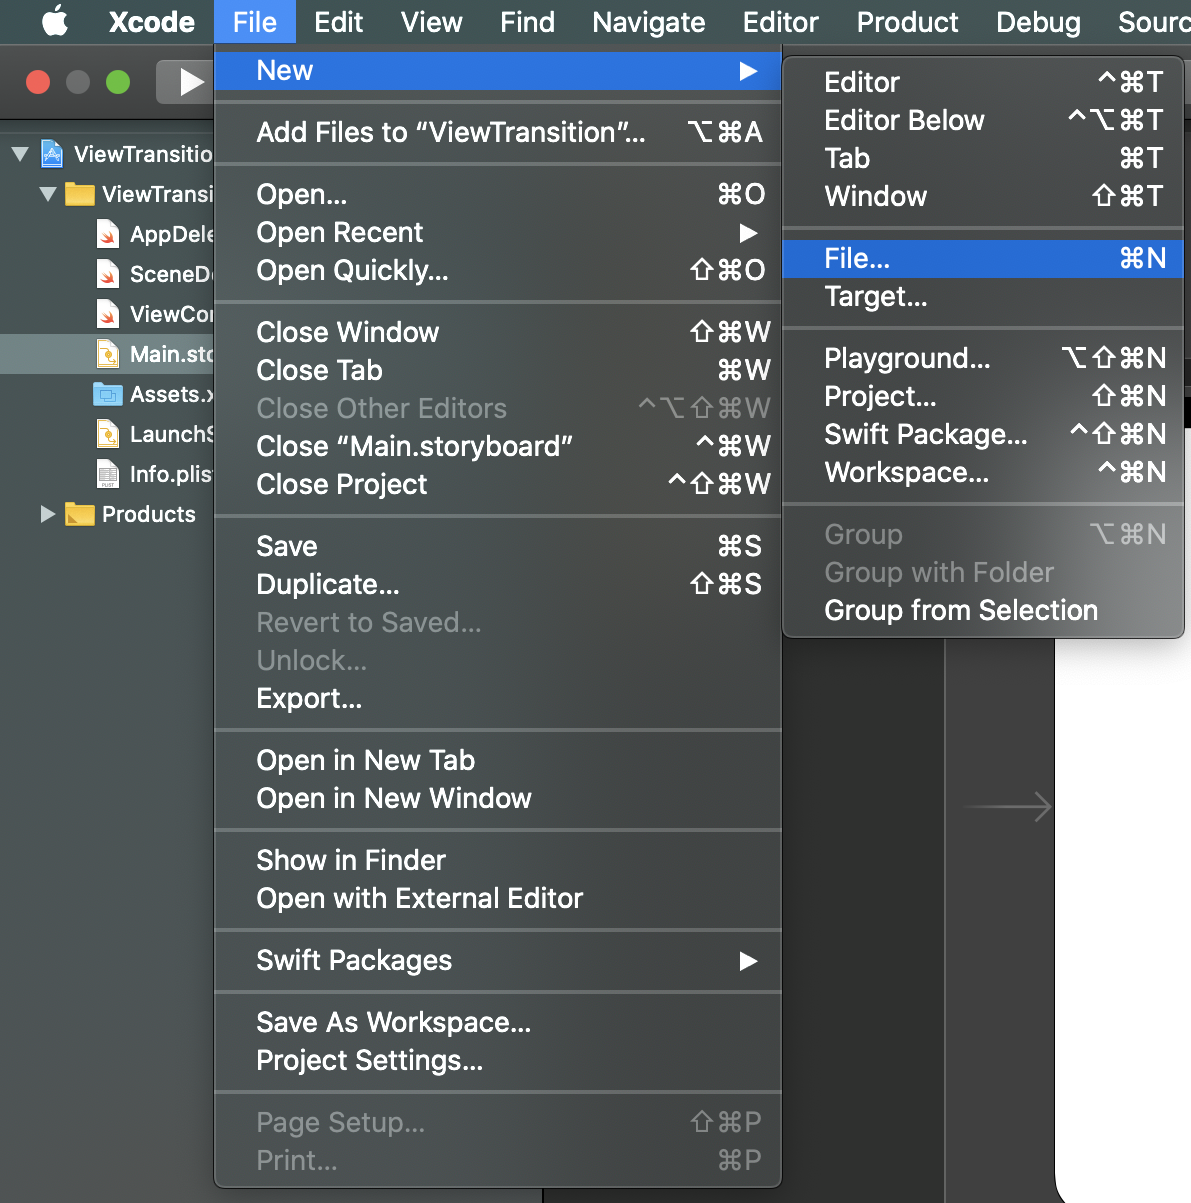Select New Project…
1191x1203 pixels.
pos(983,396)
